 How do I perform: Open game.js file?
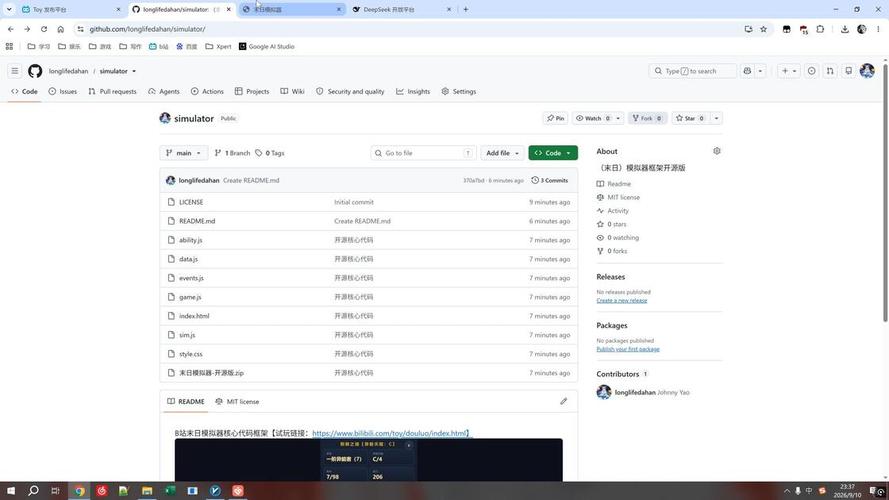click(190, 297)
